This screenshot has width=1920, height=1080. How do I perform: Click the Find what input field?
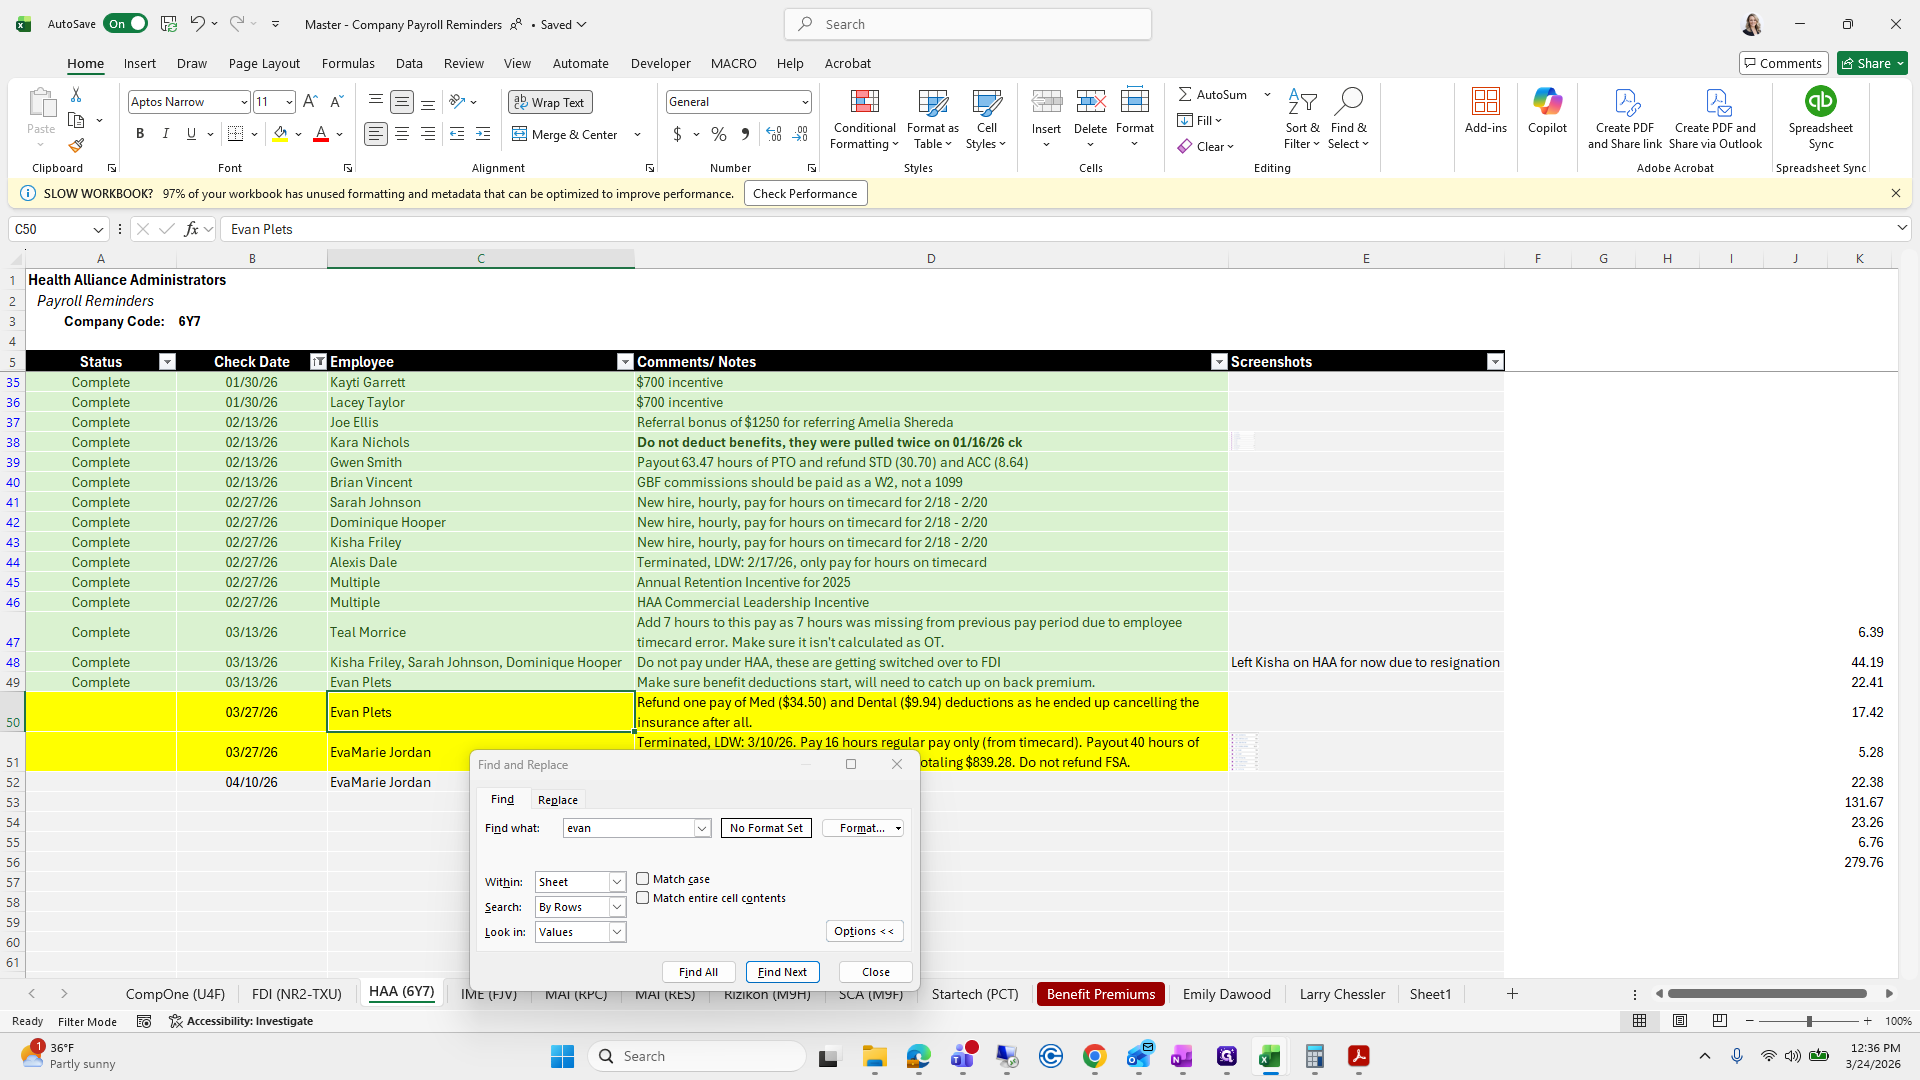pyautogui.click(x=628, y=828)
